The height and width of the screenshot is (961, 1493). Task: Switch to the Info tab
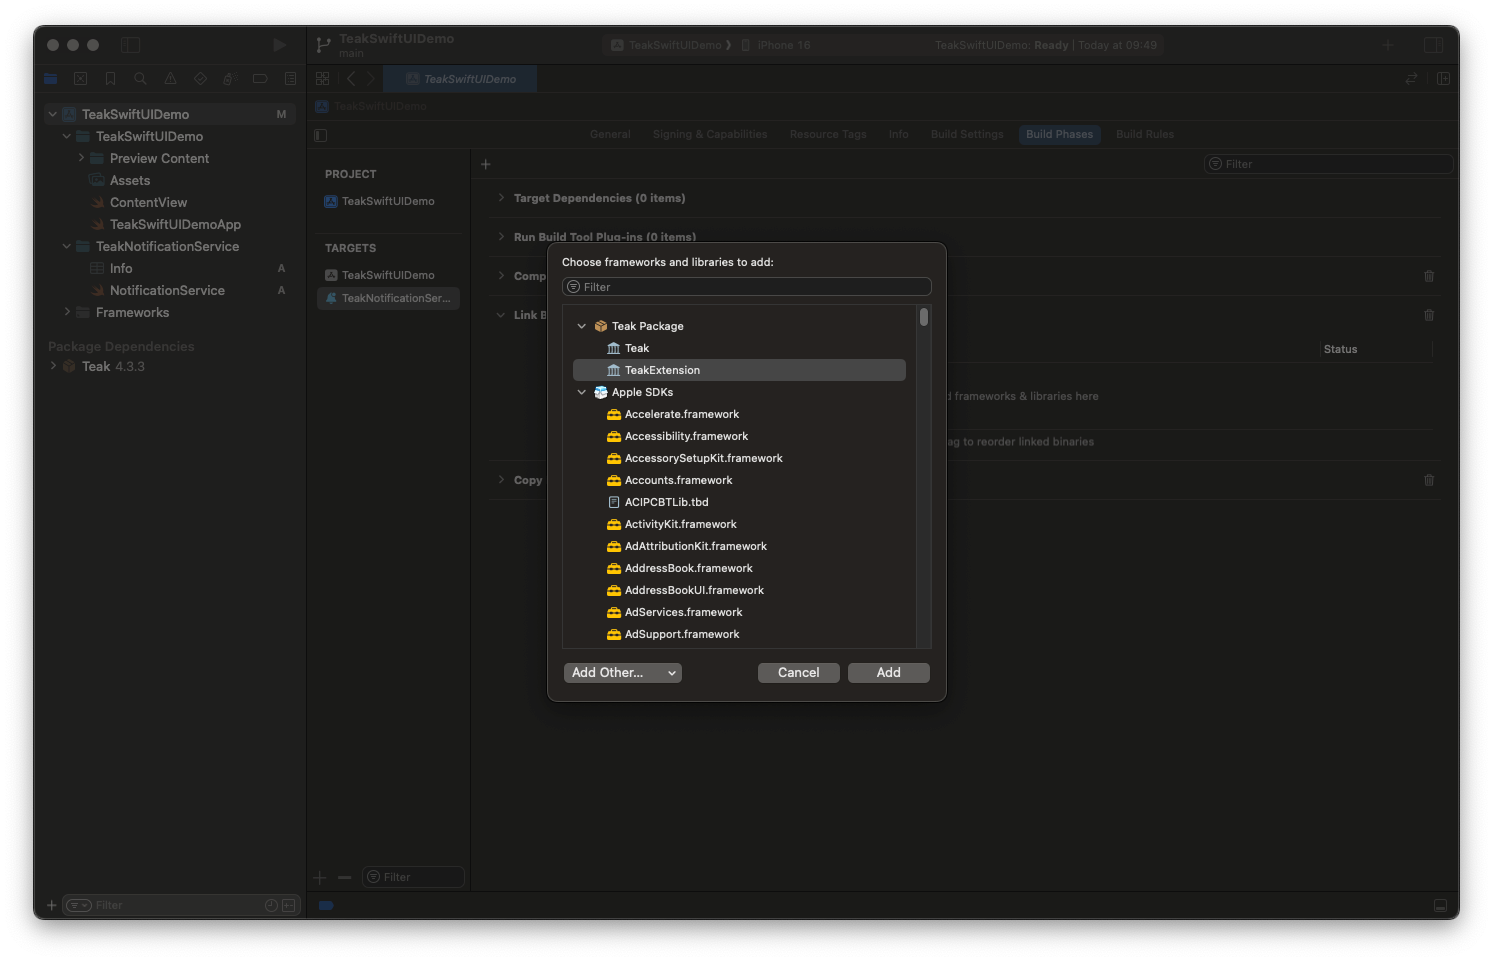899,135
